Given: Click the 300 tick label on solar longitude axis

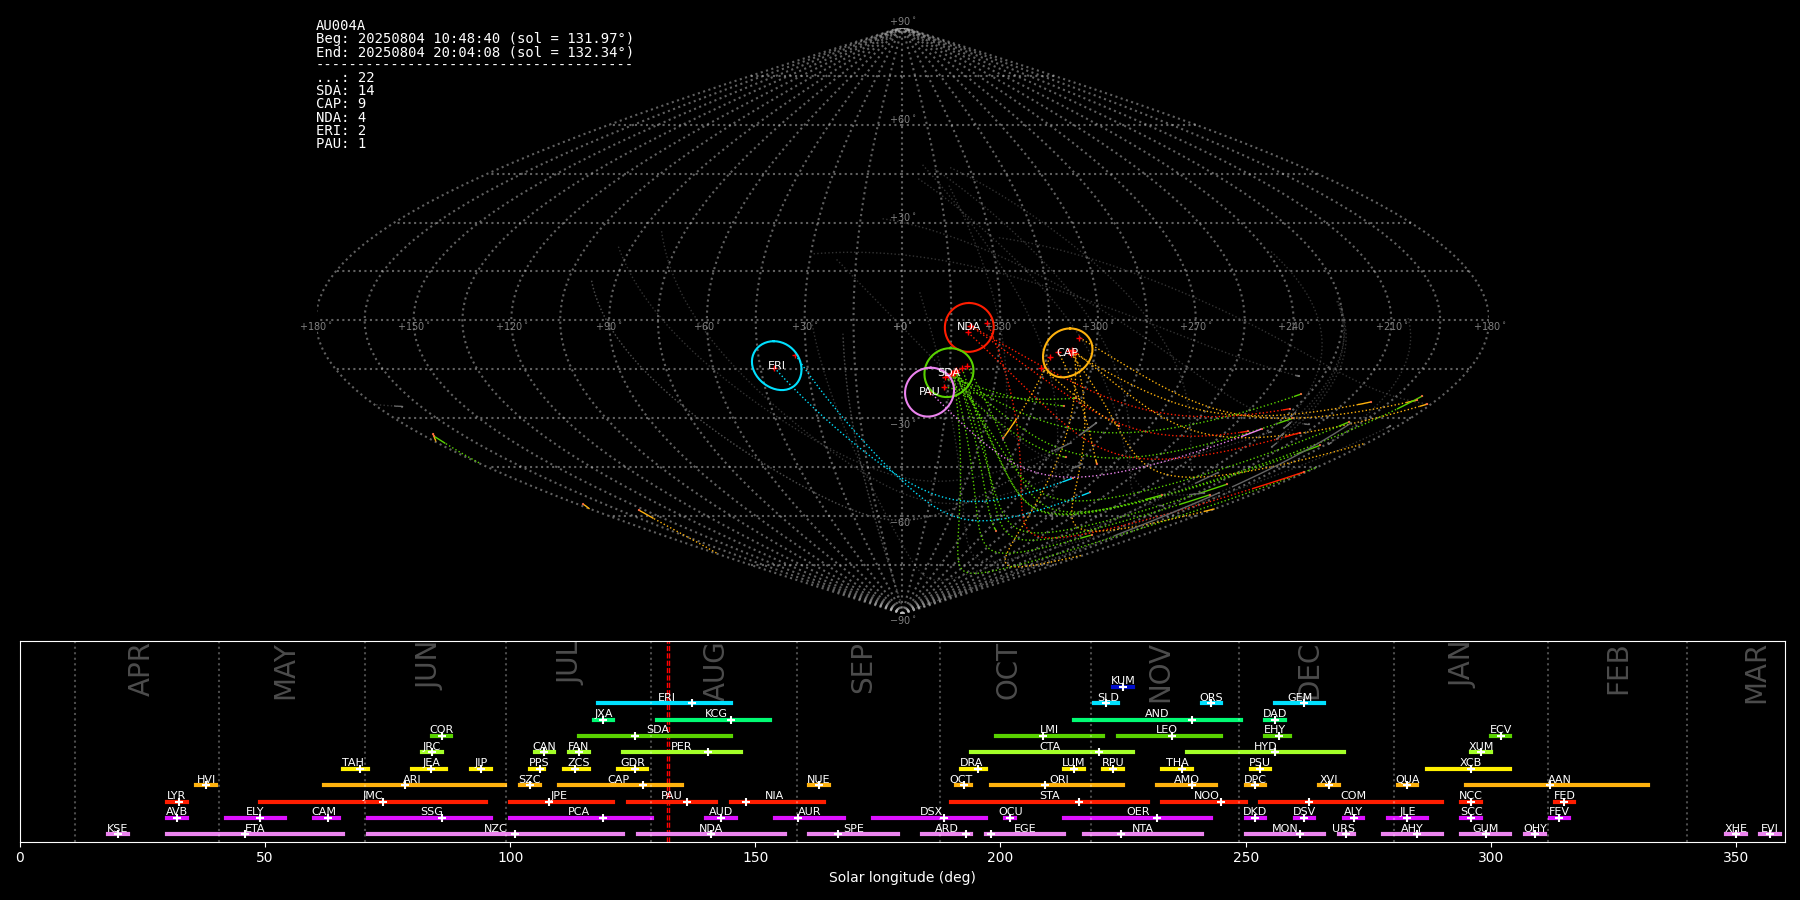Looking at the screenshot, I should click(x=1490, y=857).
